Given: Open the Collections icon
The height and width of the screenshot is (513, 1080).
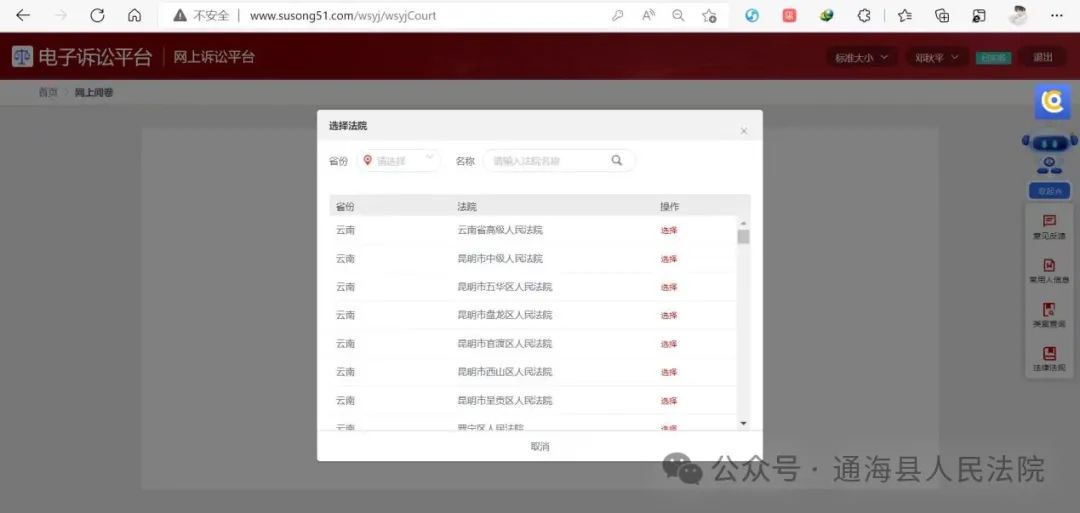Looking at the screenshot, I should click(942, 15).
